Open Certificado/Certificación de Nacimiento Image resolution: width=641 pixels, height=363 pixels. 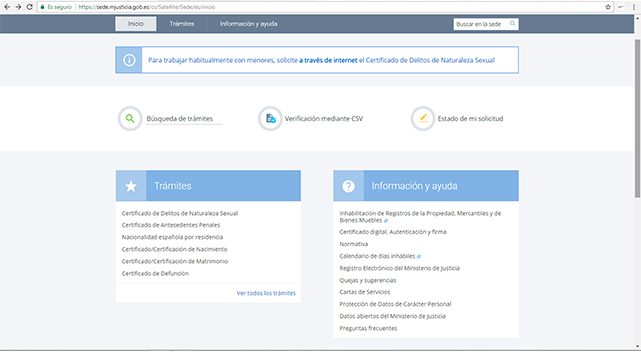pyautogui.click(x=174, y=249)
